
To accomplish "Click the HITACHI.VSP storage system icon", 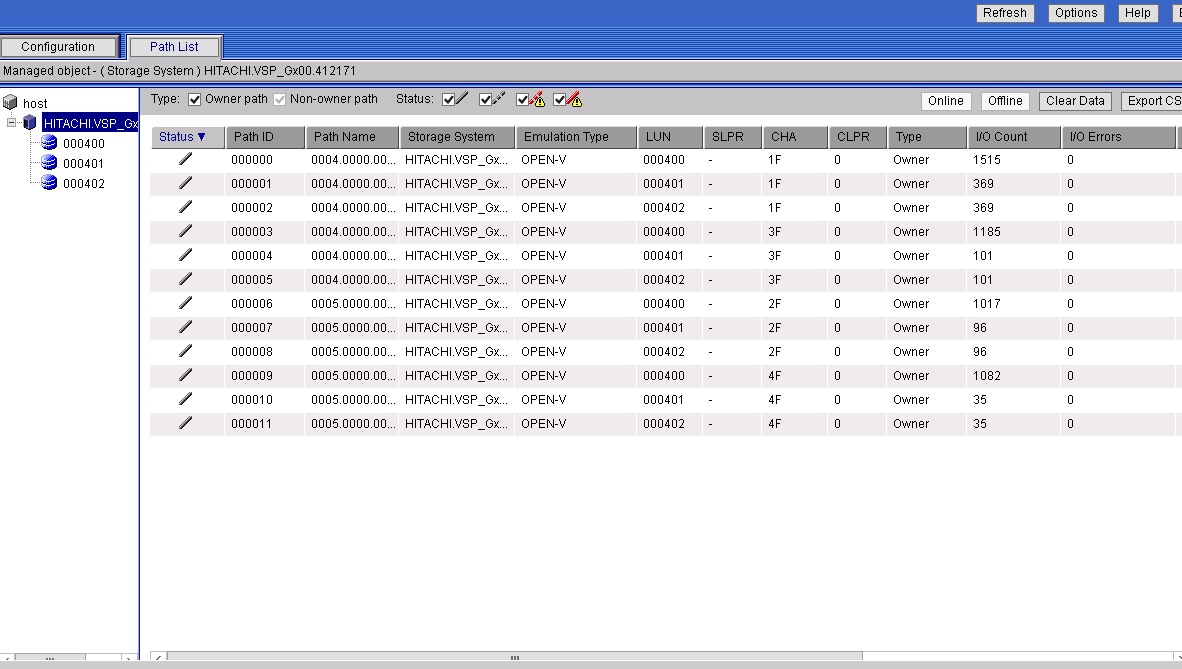I will tap(30, 122).
